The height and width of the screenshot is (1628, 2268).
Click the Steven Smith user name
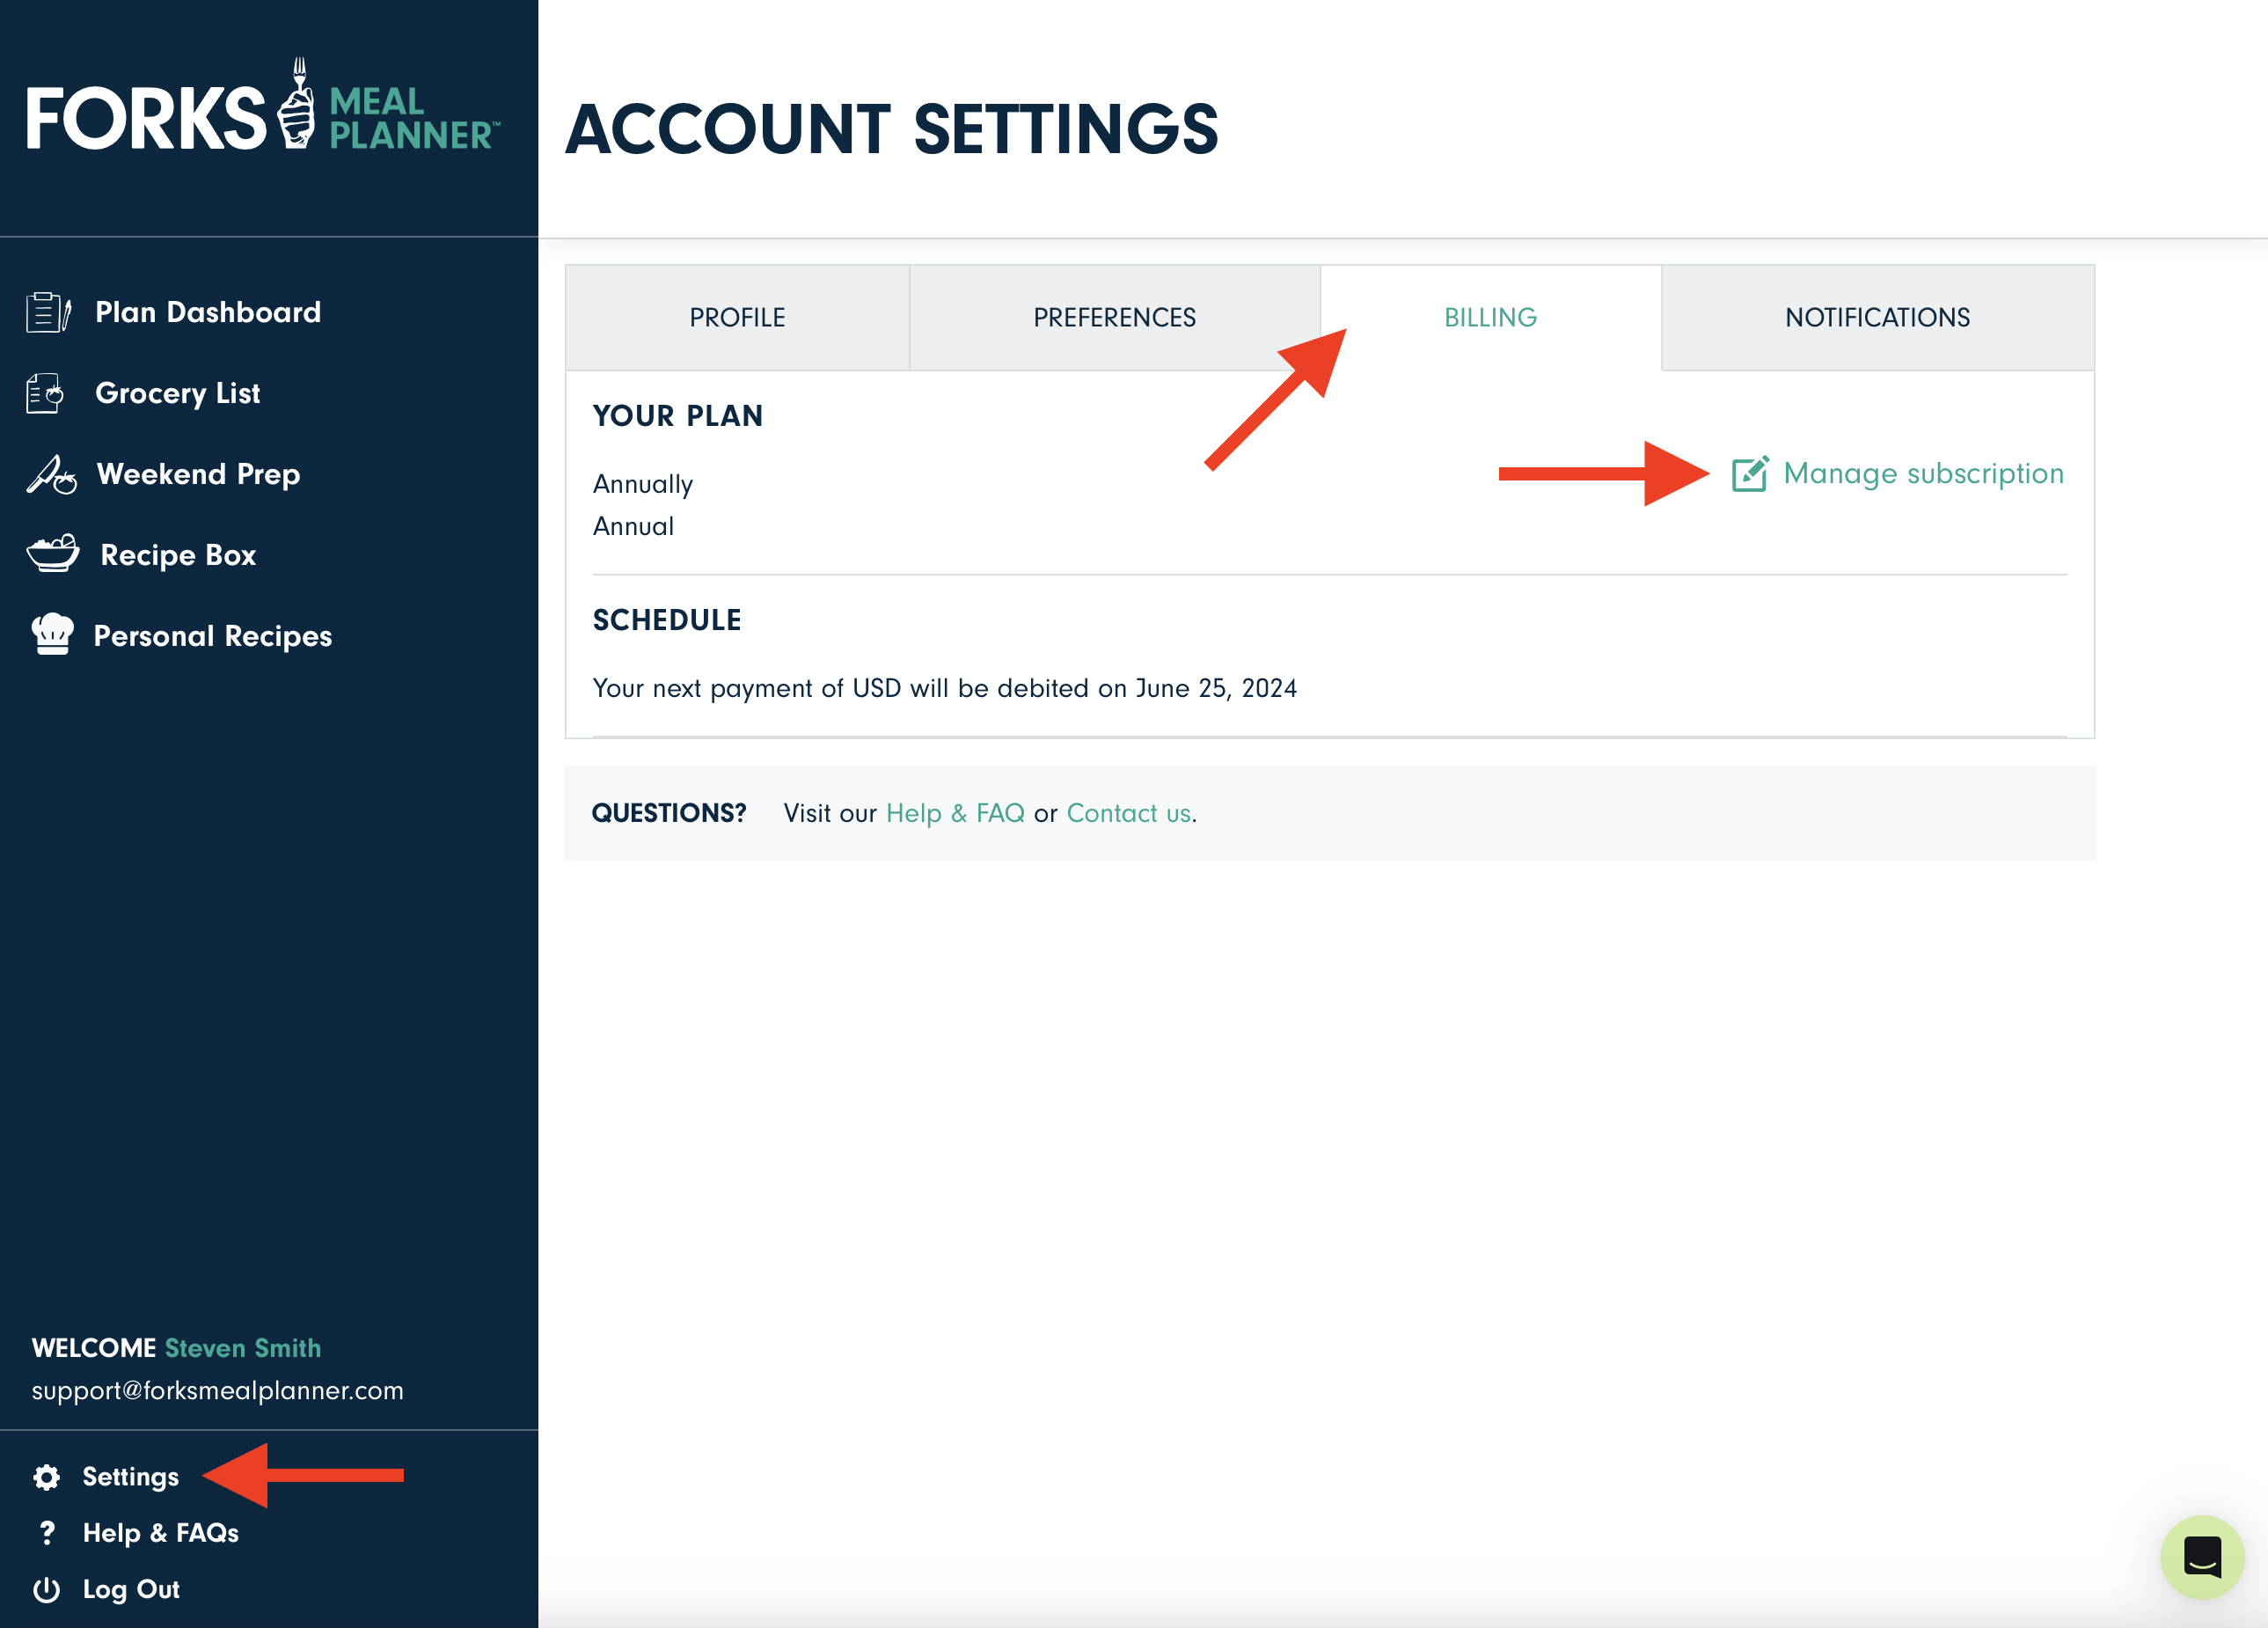[x=243, y=1348]
